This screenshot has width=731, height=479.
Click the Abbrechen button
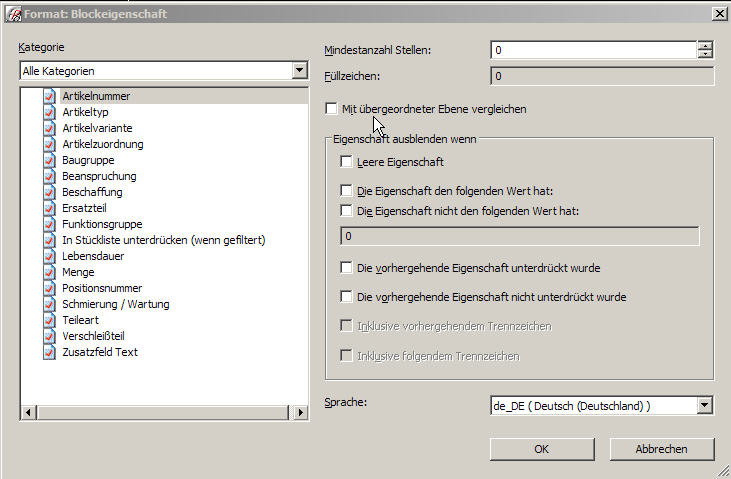click(x=662, y=449)
